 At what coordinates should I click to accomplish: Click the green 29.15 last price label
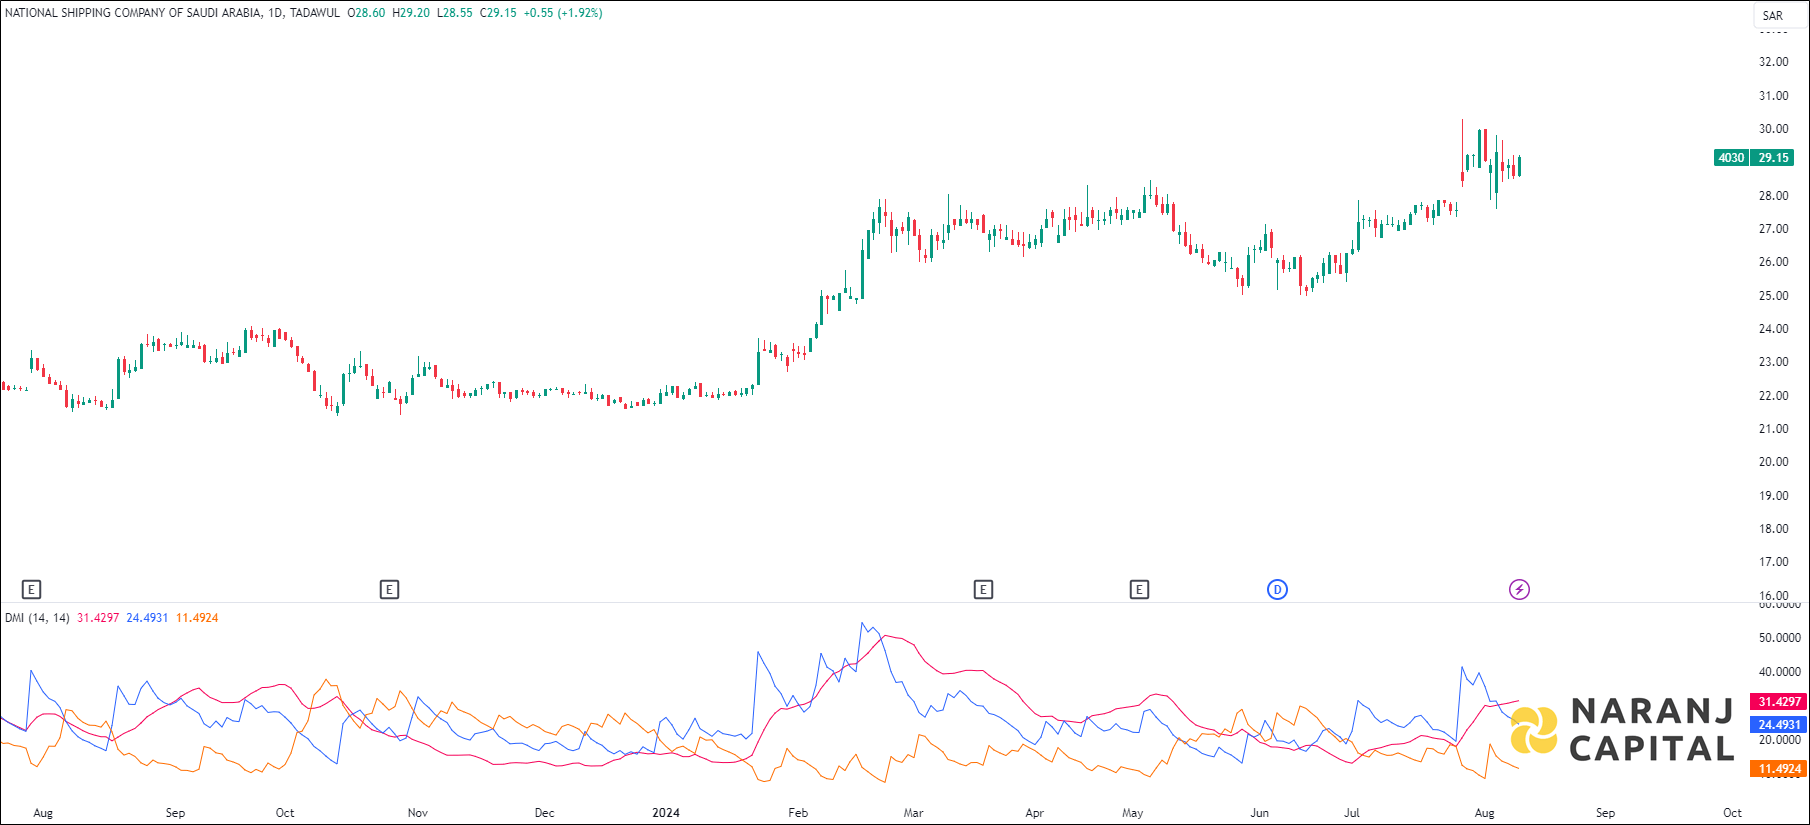(x=1774, y=158)
